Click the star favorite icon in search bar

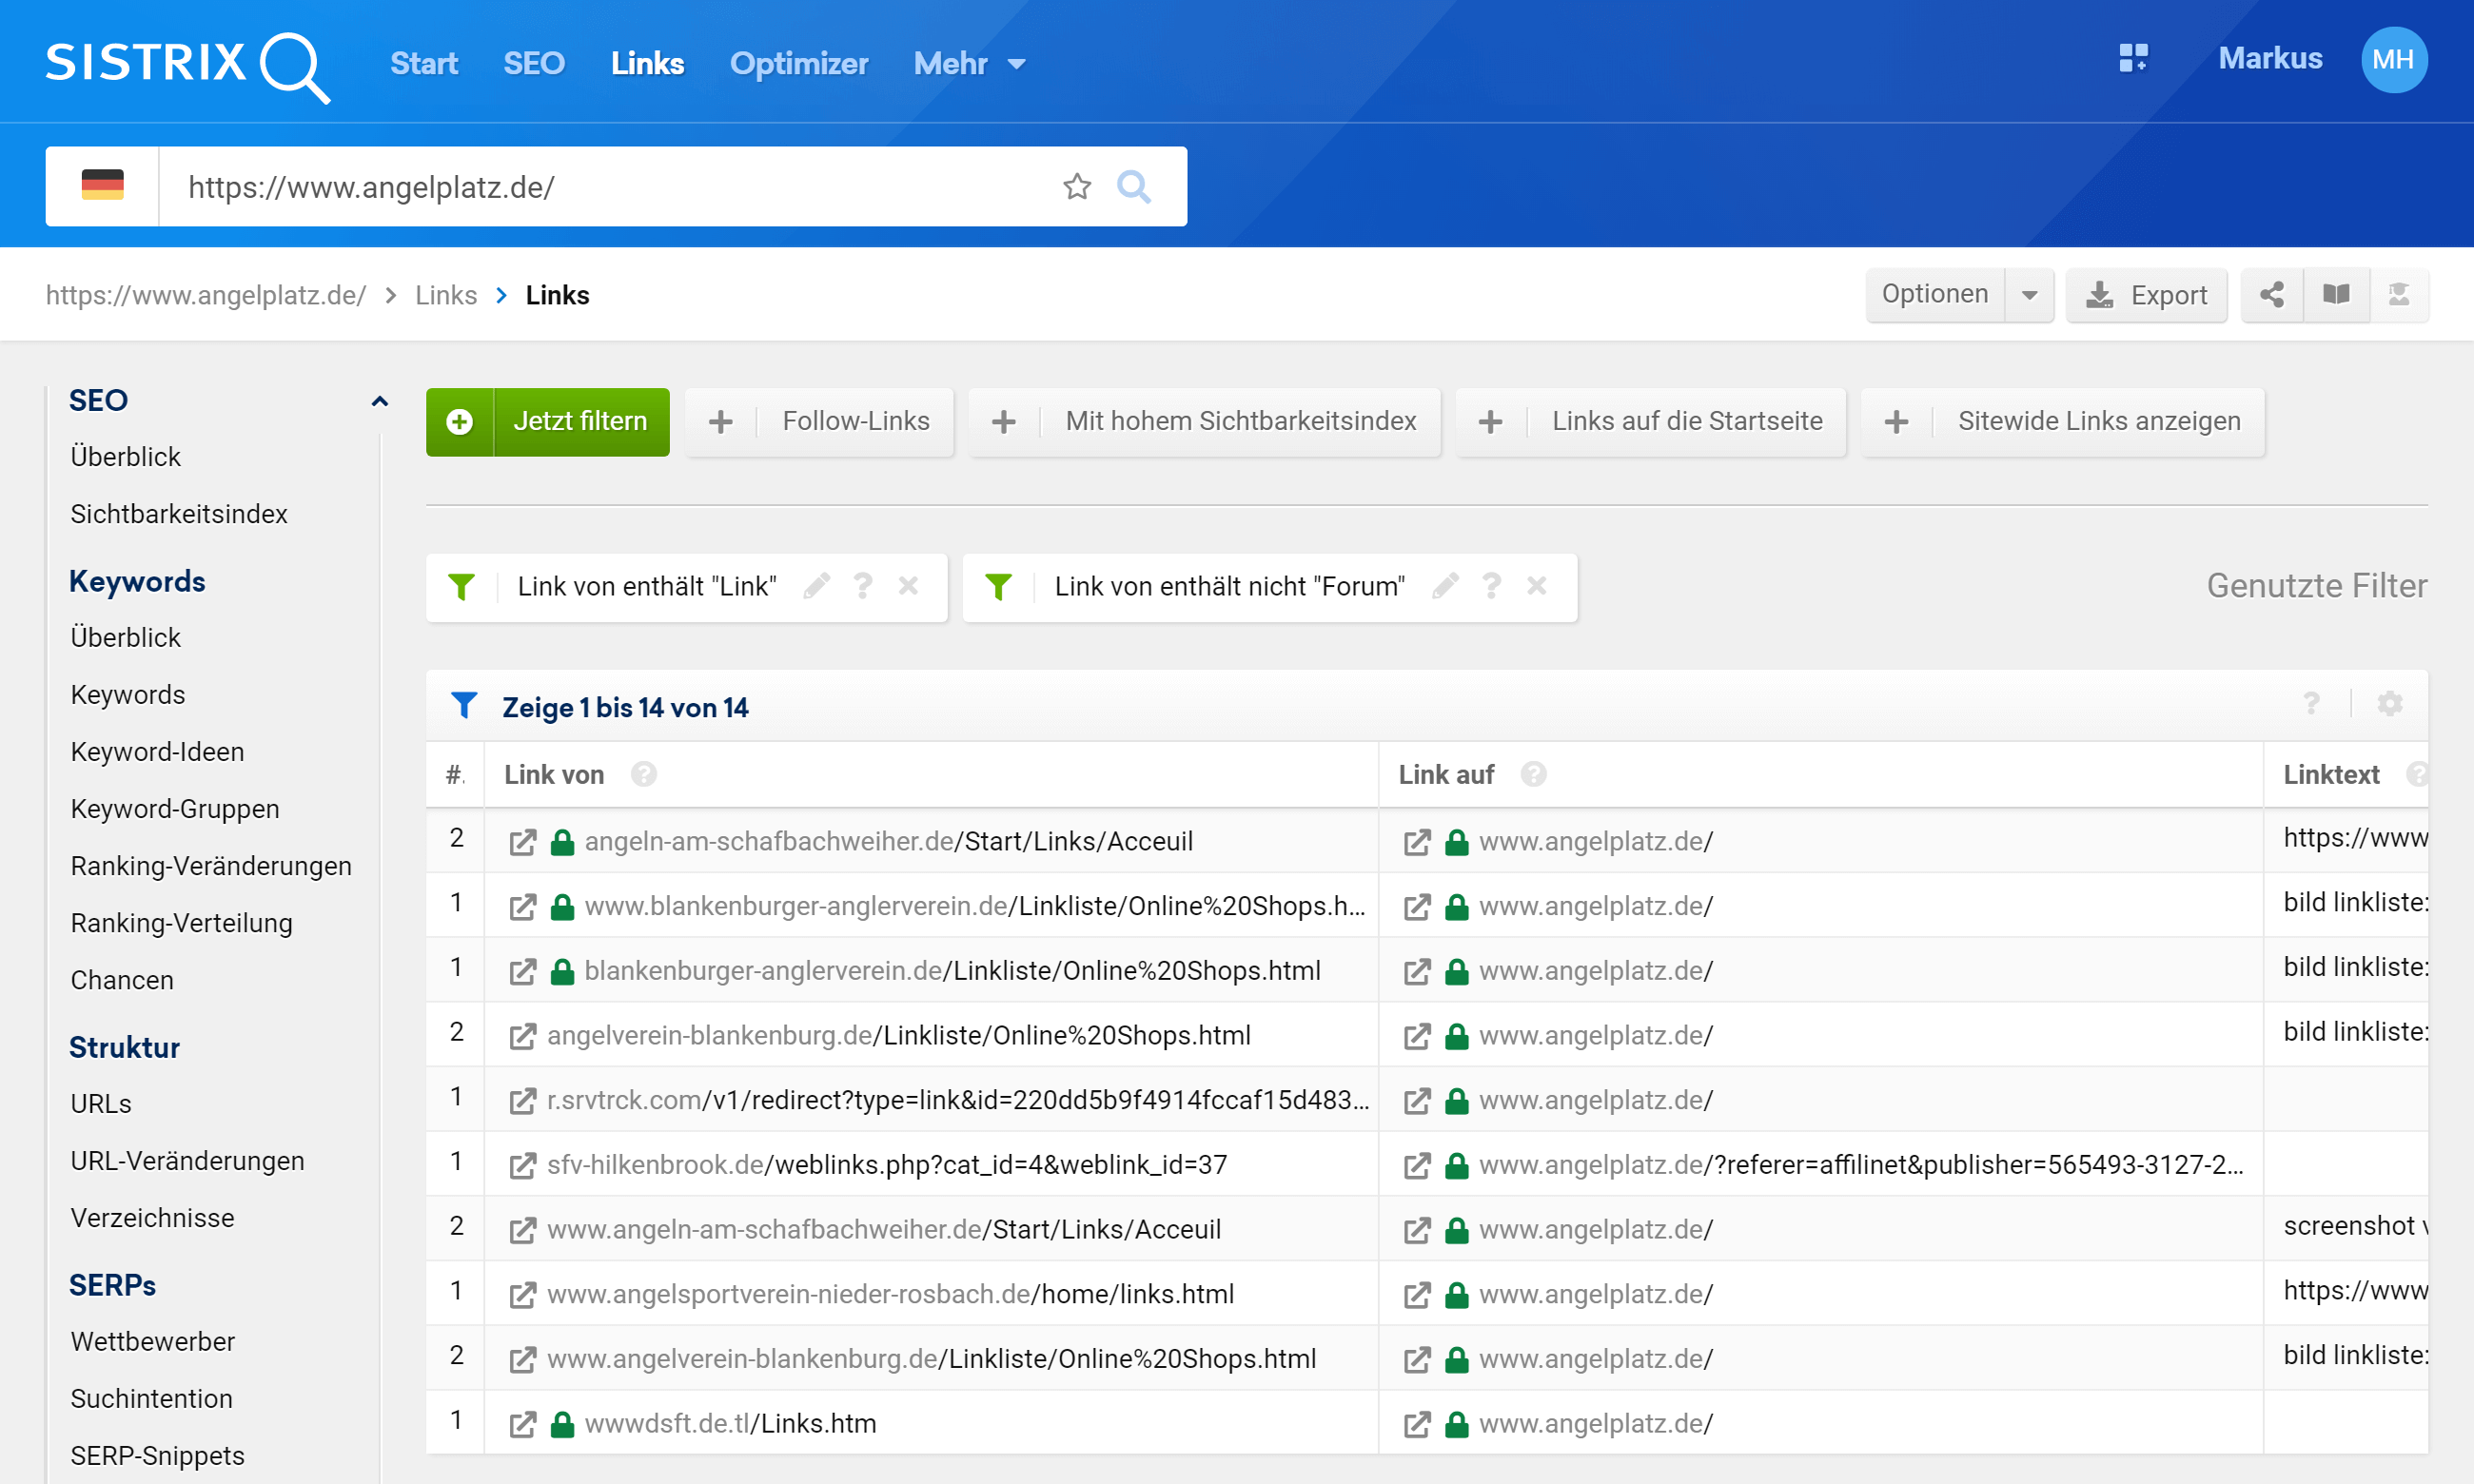point(1076,186)
